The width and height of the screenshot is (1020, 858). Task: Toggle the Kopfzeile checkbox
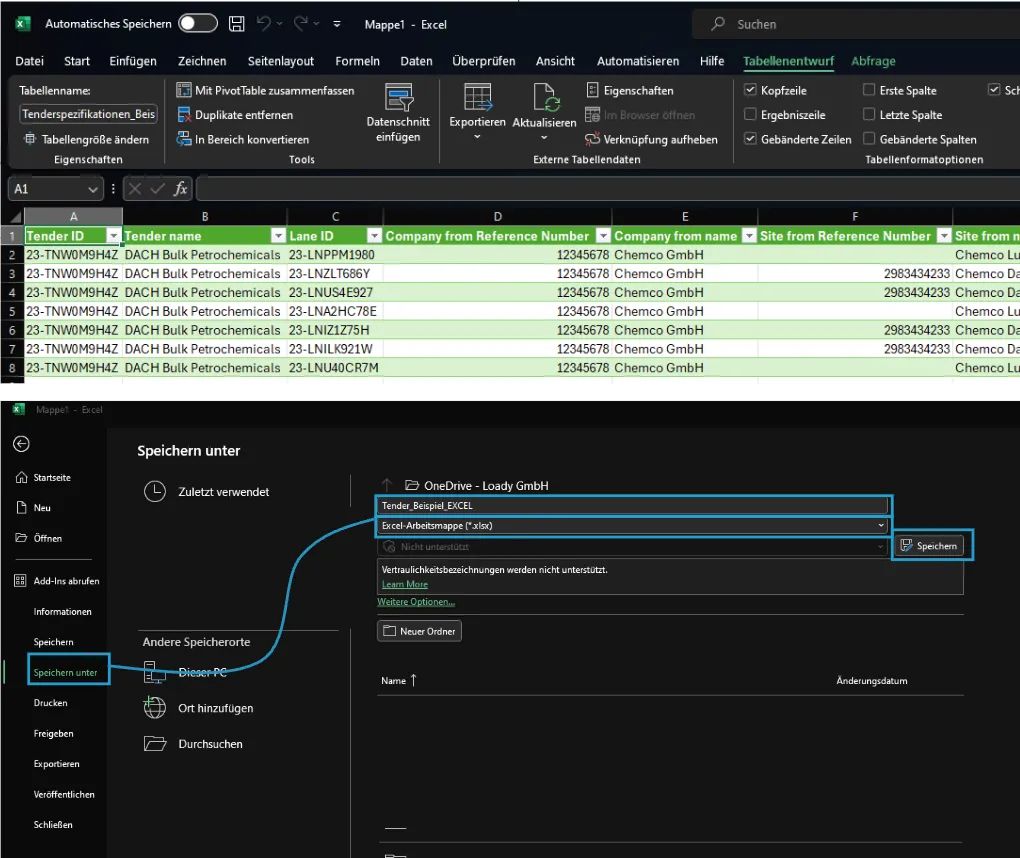click(750, 90)
